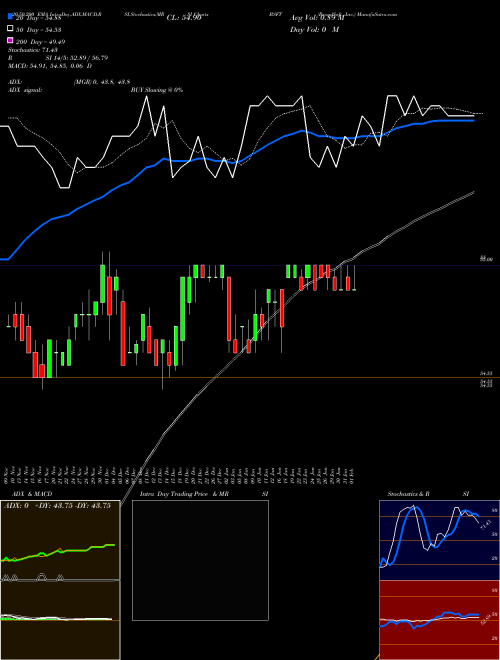Click the 54.55 orange support level label

point(486,373)
